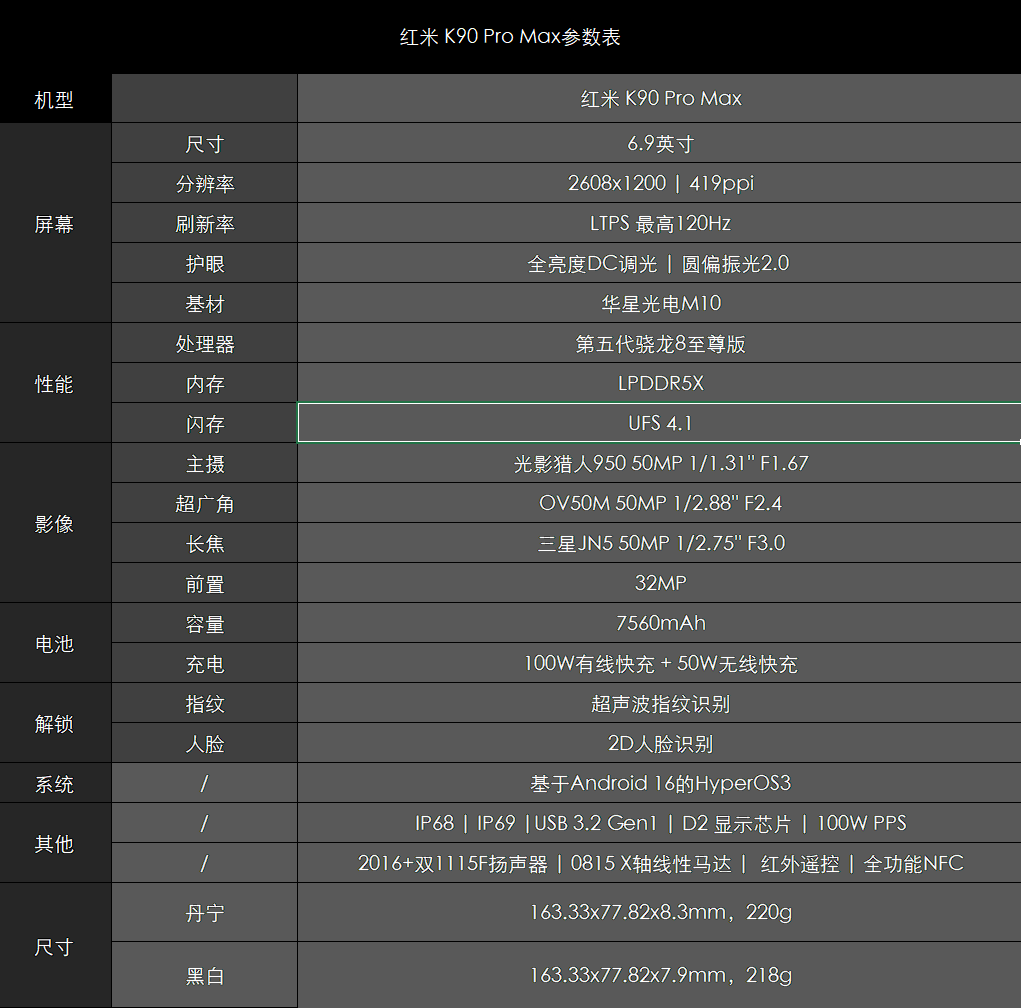Click the 机型 header cell

click(54, 99)
